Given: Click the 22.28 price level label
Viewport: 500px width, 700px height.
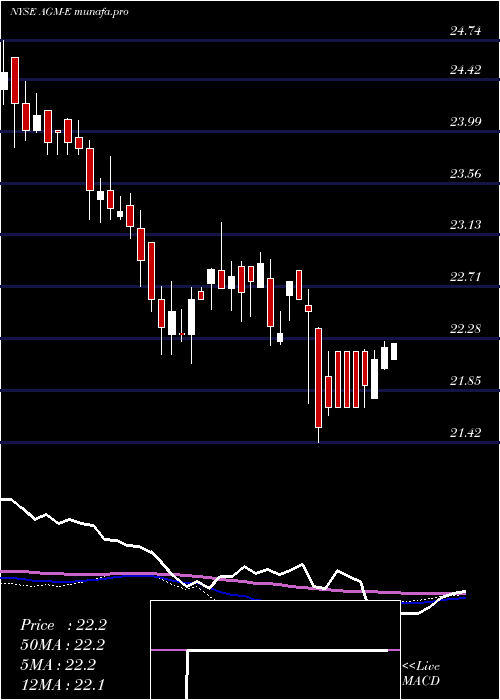Looking at the screenshot, I should pos(466,329).
